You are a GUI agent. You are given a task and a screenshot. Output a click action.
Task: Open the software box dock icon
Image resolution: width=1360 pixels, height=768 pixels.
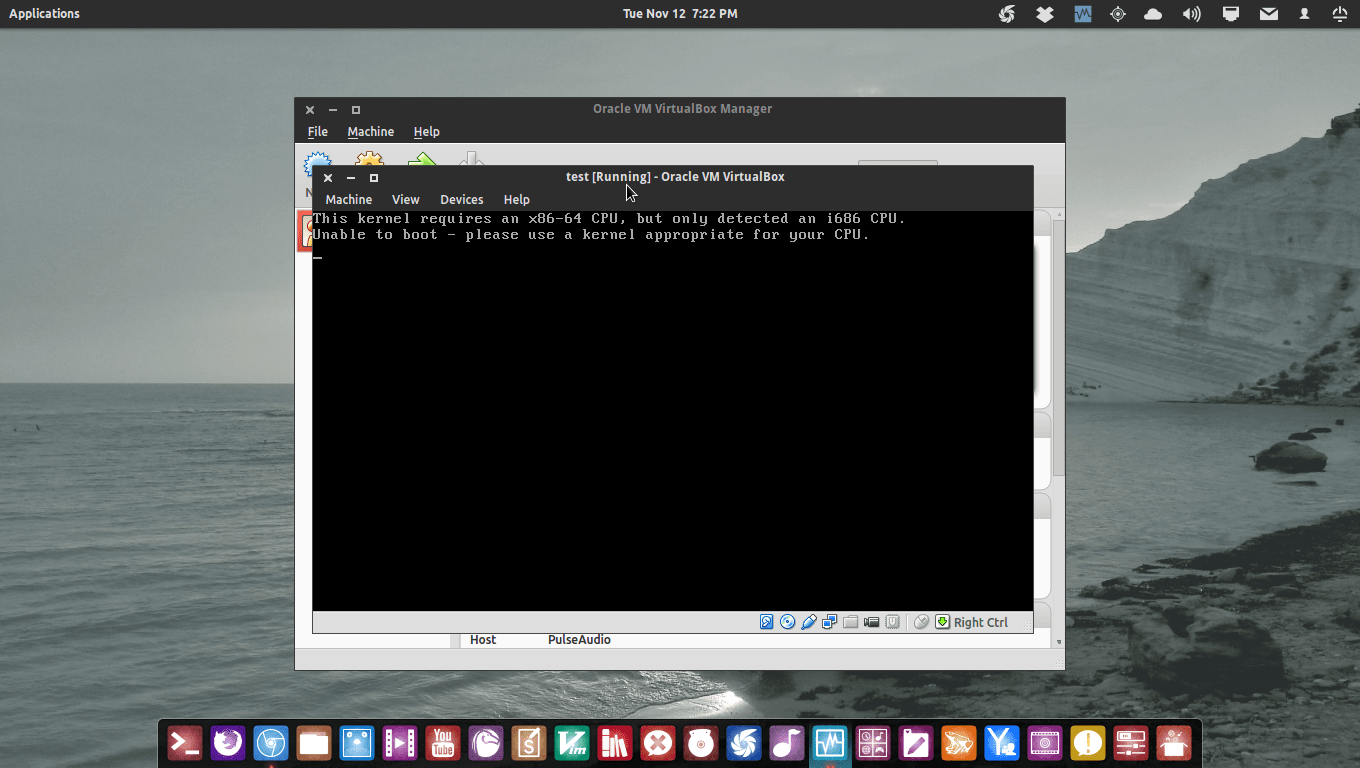point(1174,743)
